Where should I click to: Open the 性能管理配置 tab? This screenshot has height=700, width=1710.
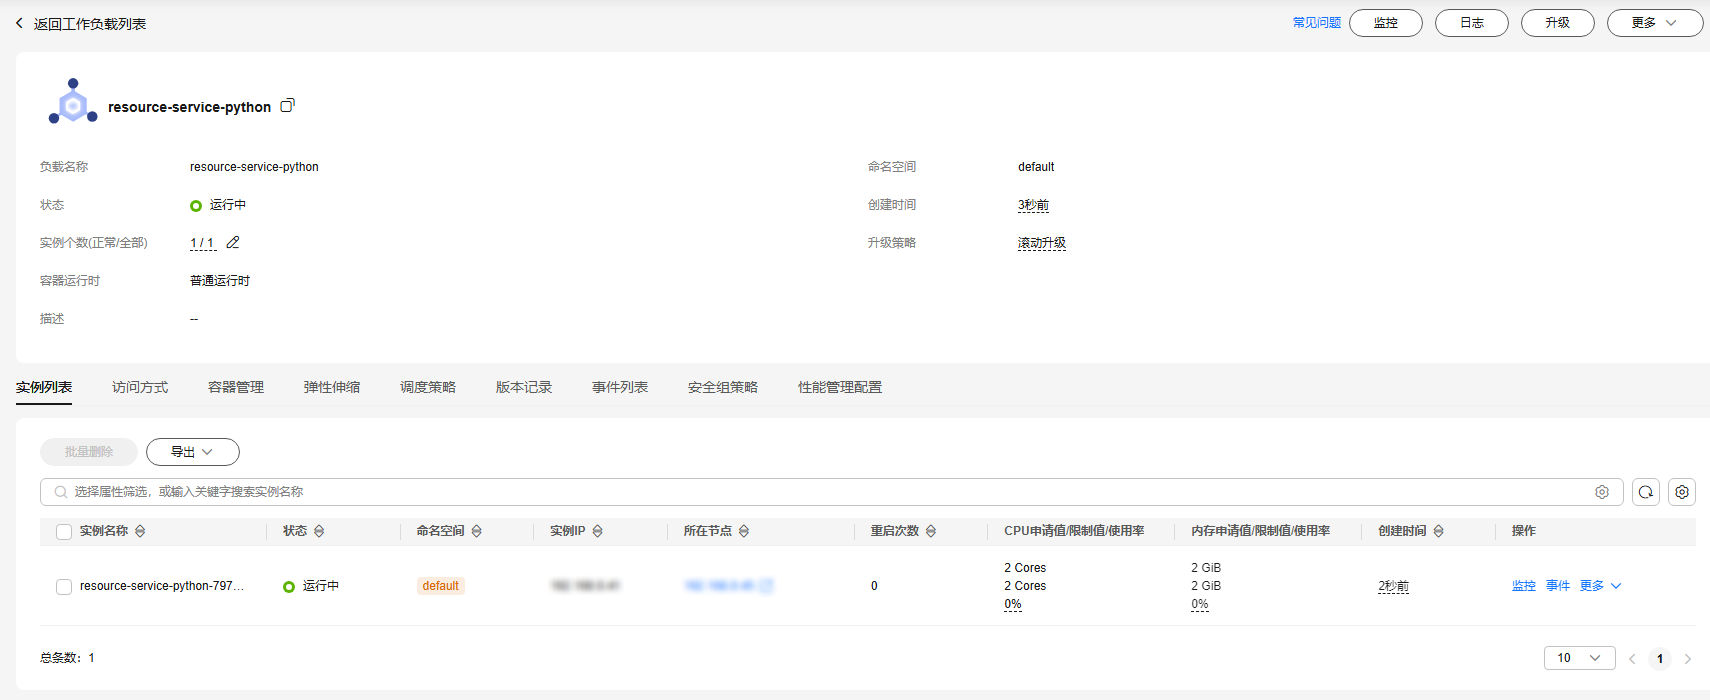tap(840, 387)
